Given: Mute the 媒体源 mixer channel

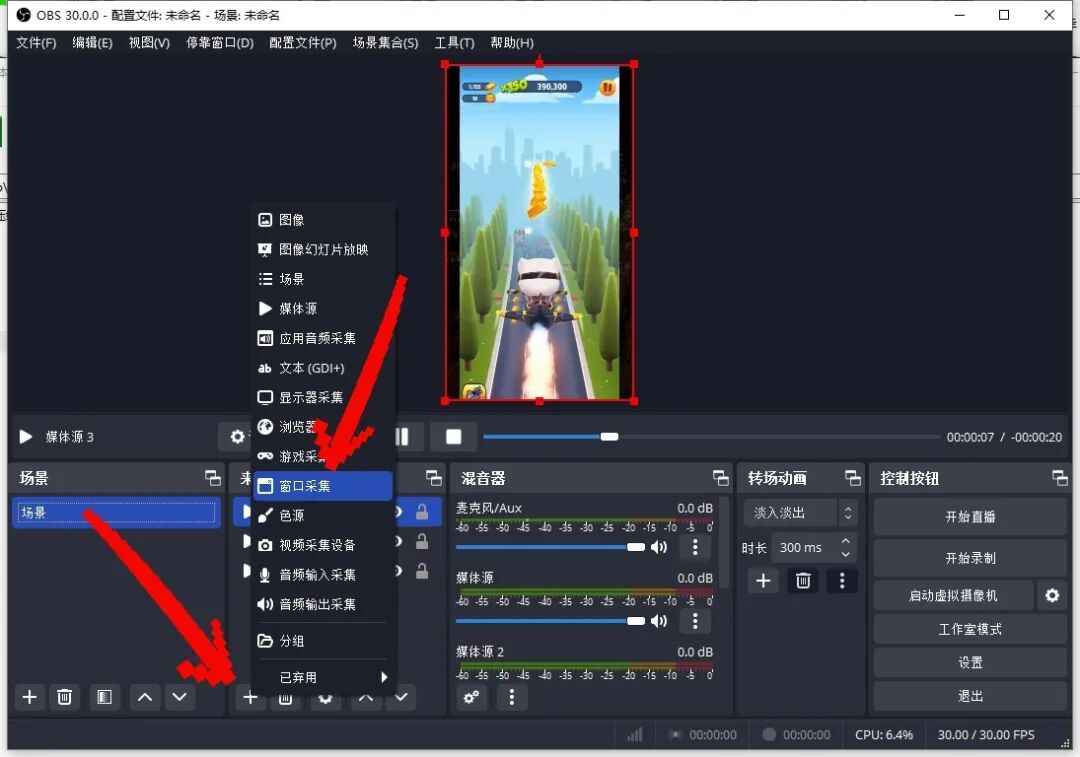Looking at the screenshot, I should pyautogui.click(x=659, y=621).
